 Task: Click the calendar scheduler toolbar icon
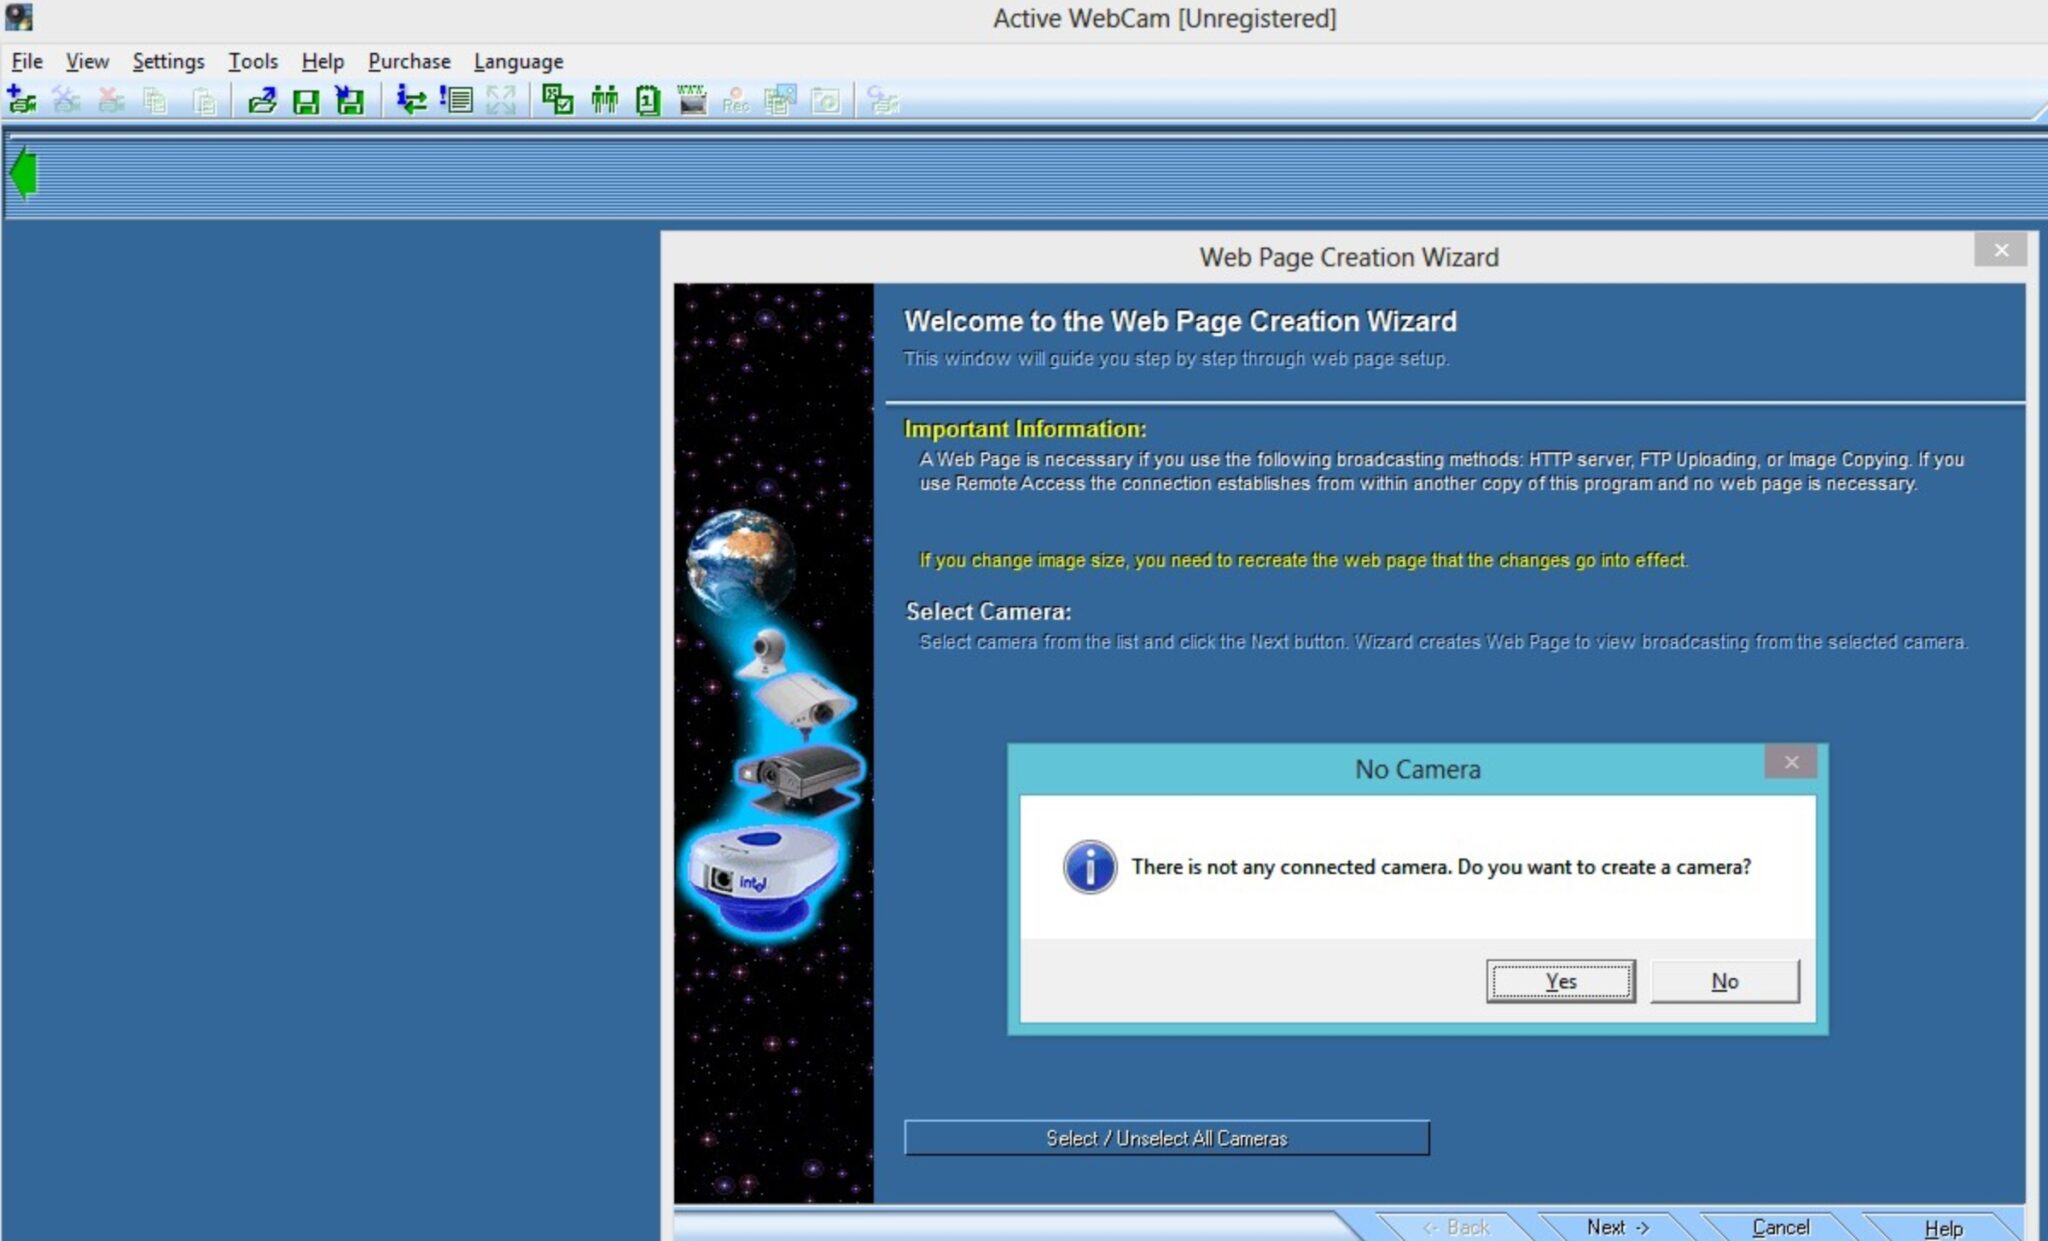pyautogui.click(x=648, y=100)
